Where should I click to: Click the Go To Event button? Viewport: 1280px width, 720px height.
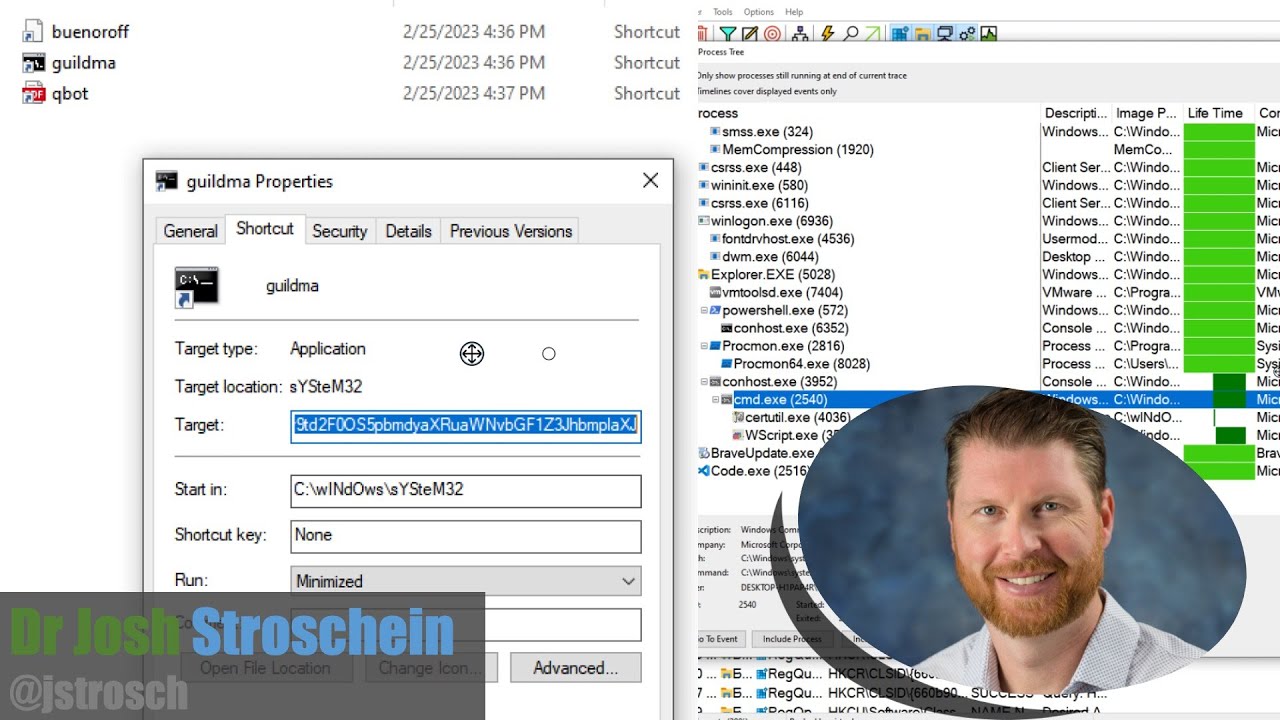coord(720,639)
